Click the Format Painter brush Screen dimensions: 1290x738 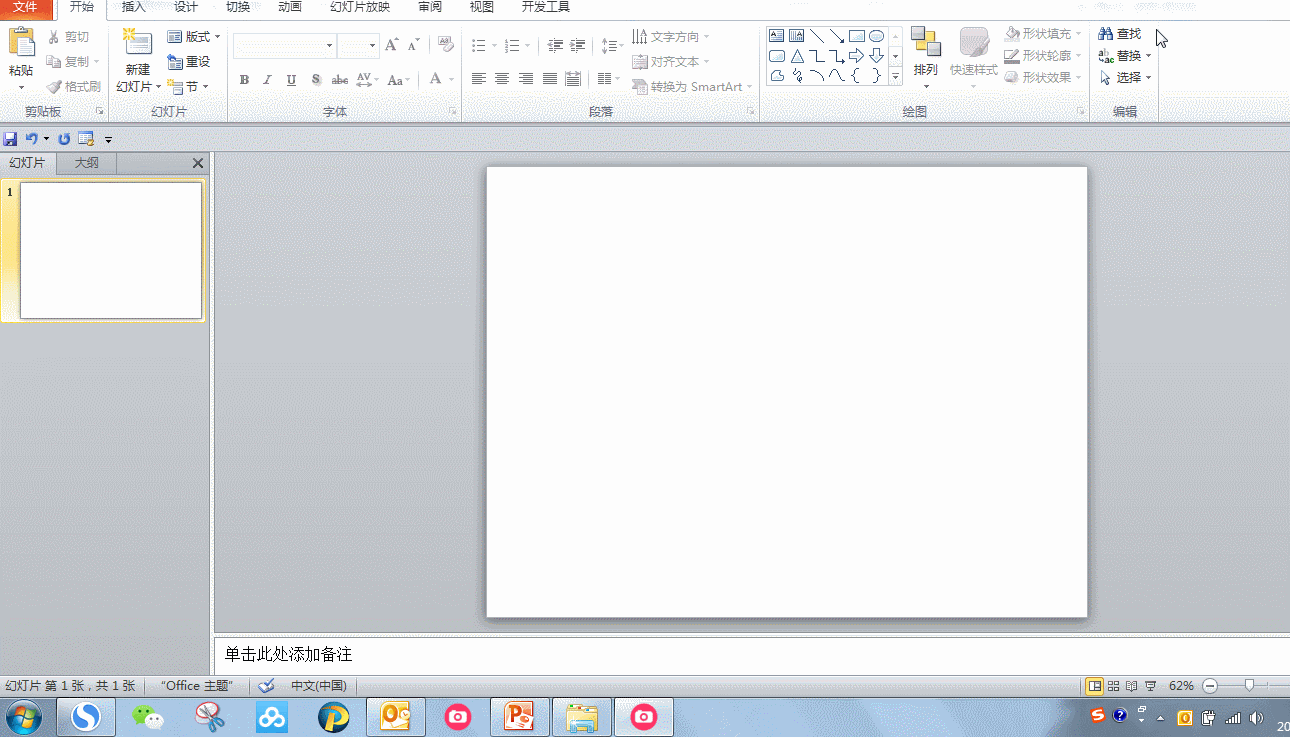(73, 87)
